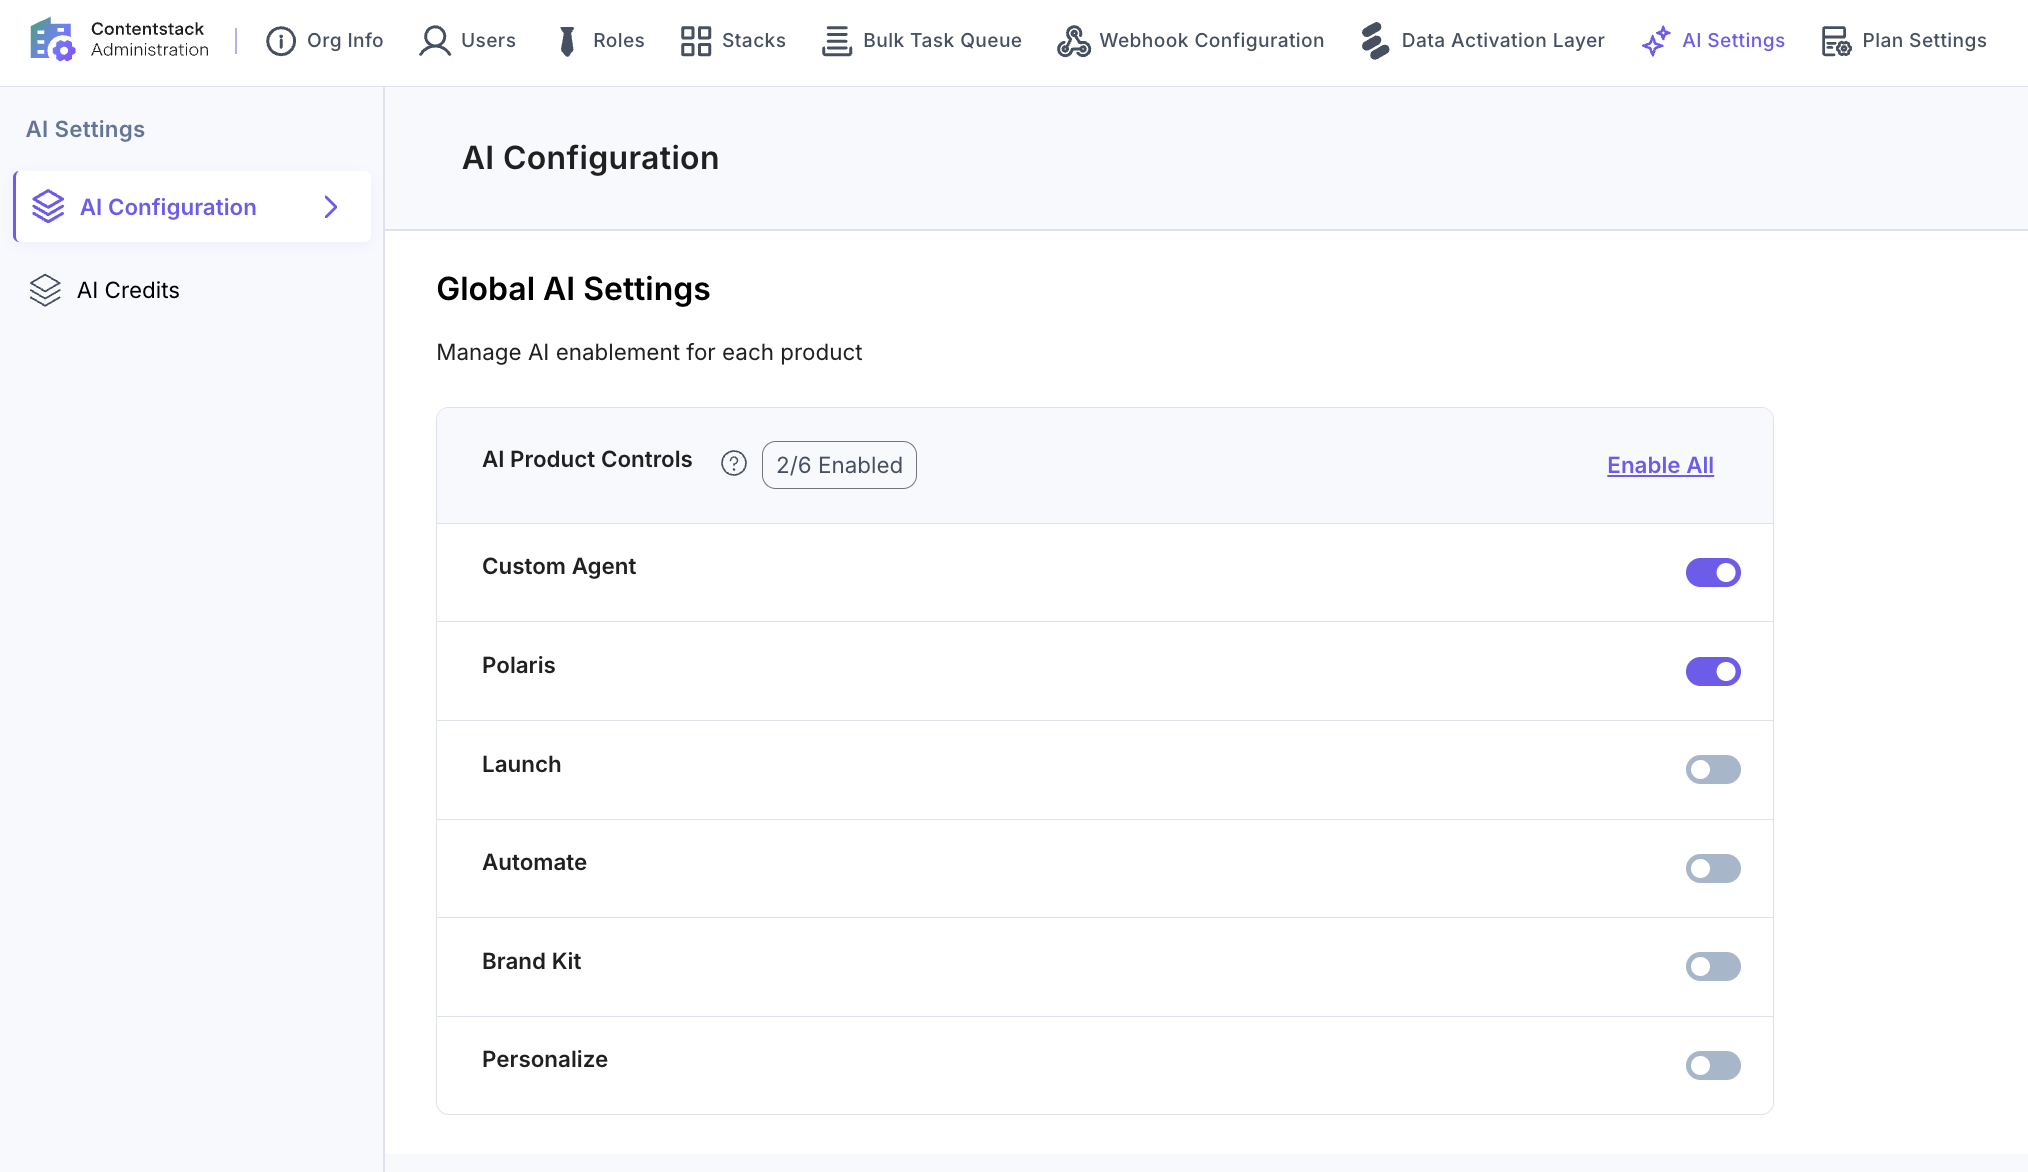The width and height of the screenshot is (2028, 1172).
Task: Click the Bulk Task Queue list icon
Action: pos(837,41)
